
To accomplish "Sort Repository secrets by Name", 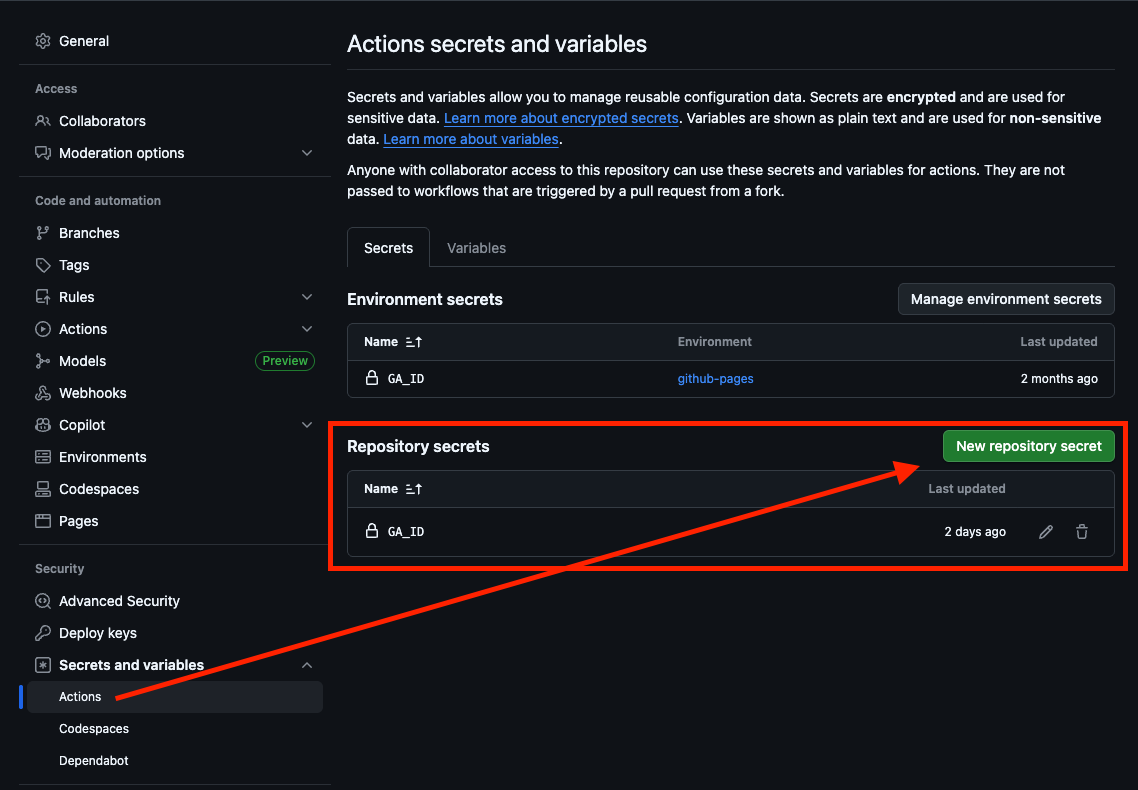I will click(393, 489).
